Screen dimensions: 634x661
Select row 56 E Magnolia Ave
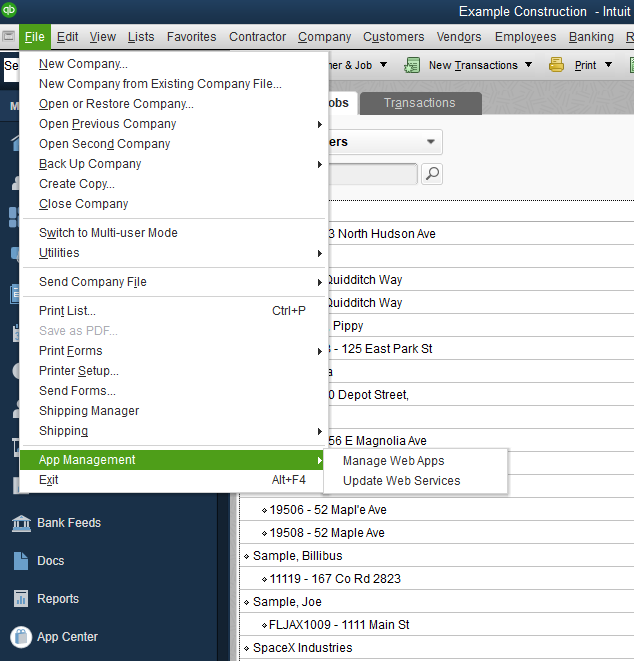[481, 441]
